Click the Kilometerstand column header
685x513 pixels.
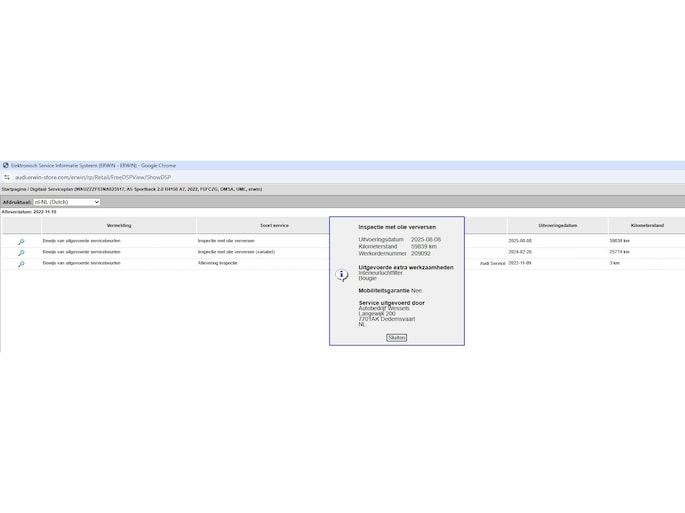(647, 226)
